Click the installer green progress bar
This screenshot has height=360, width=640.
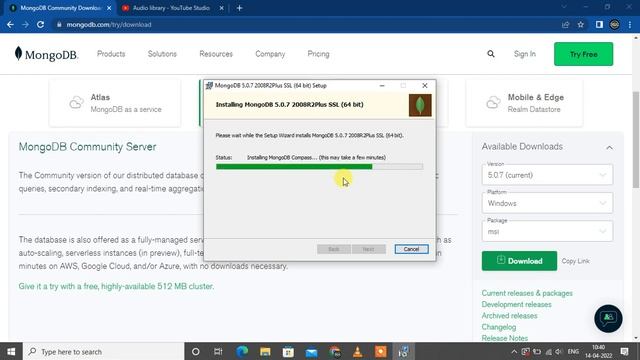coord(319,167)
